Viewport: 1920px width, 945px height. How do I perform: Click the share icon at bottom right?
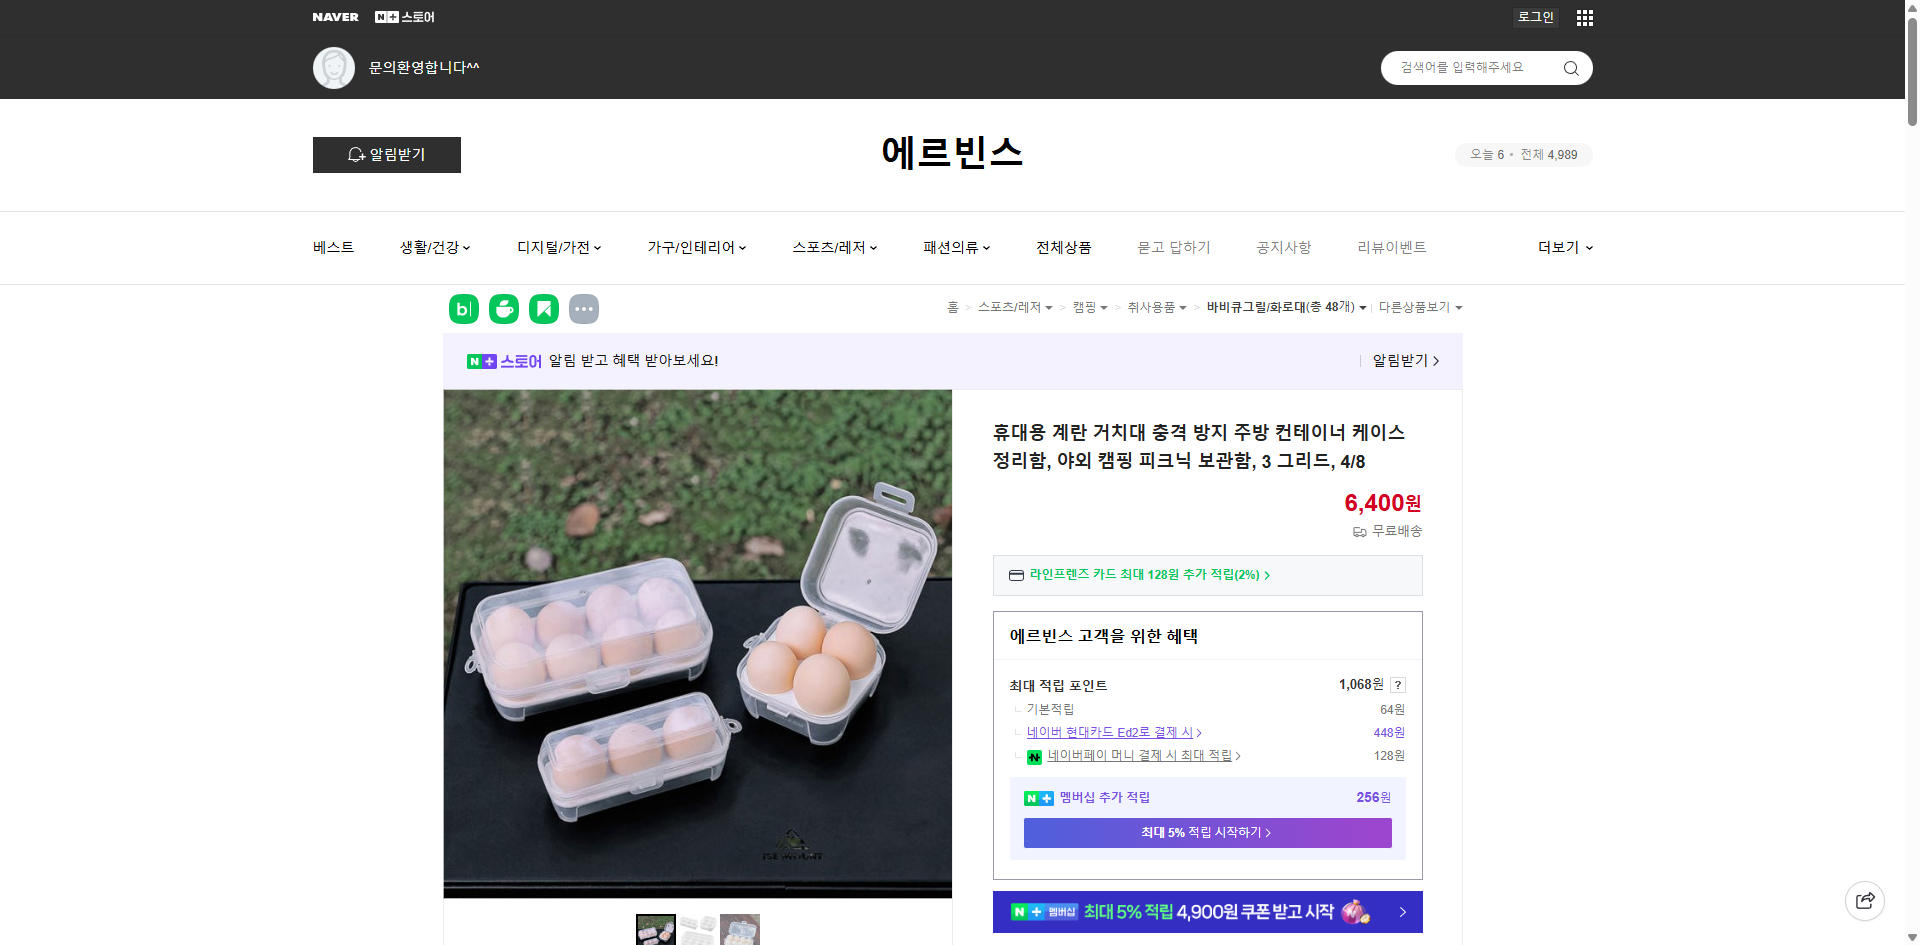point(1865,900)
